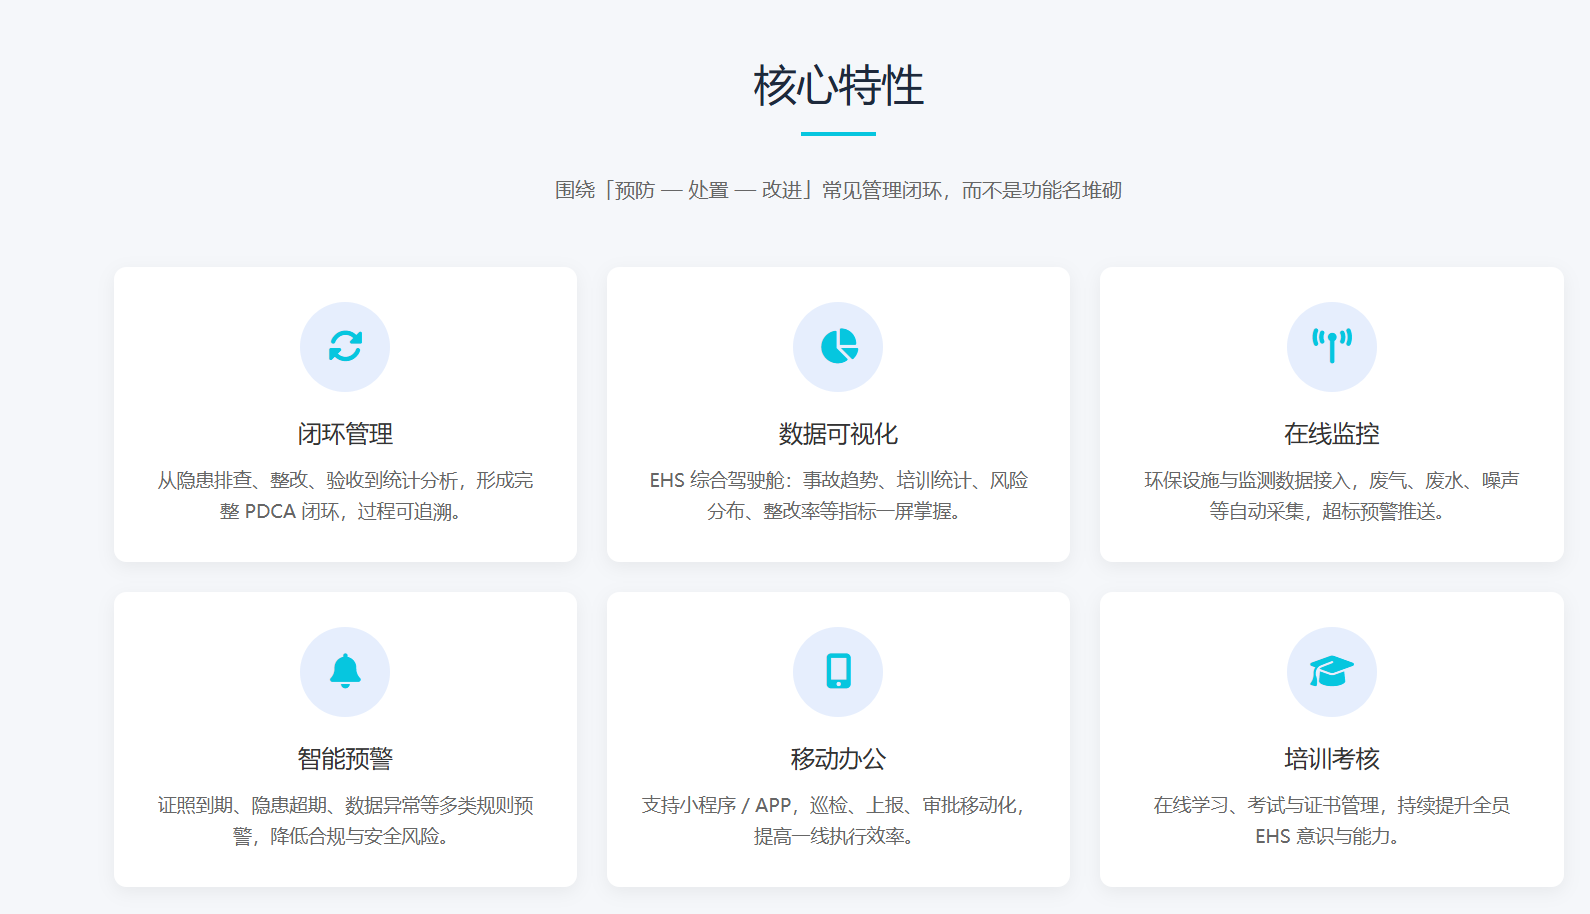The width and height of the screenshot is (1590, 914).
Task: Click the broadcast tower icon for 在线监控
Action: click(1331, 346)
